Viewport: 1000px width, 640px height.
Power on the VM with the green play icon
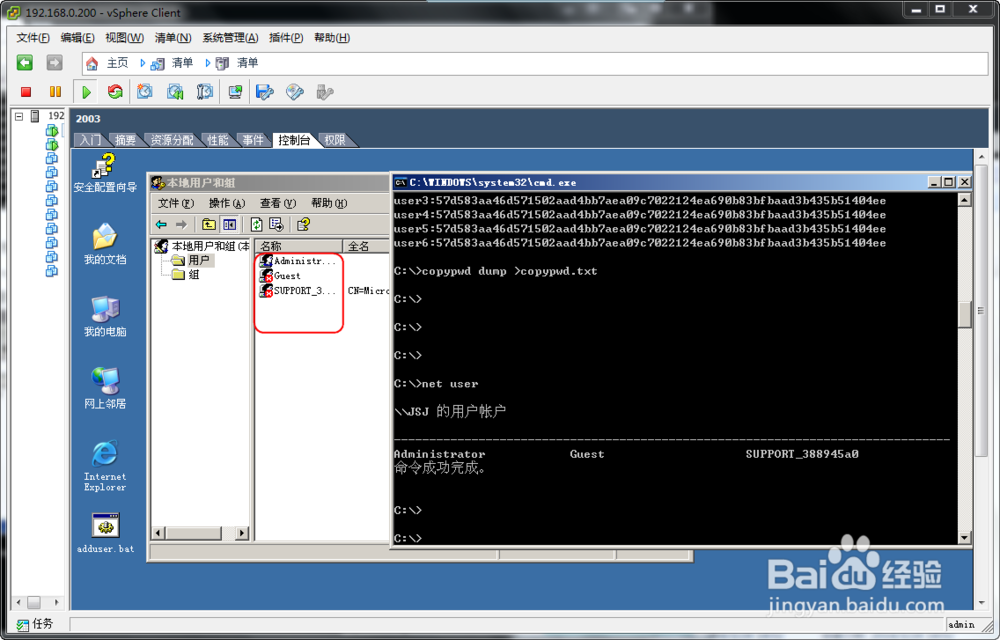[x=86, y=92]
